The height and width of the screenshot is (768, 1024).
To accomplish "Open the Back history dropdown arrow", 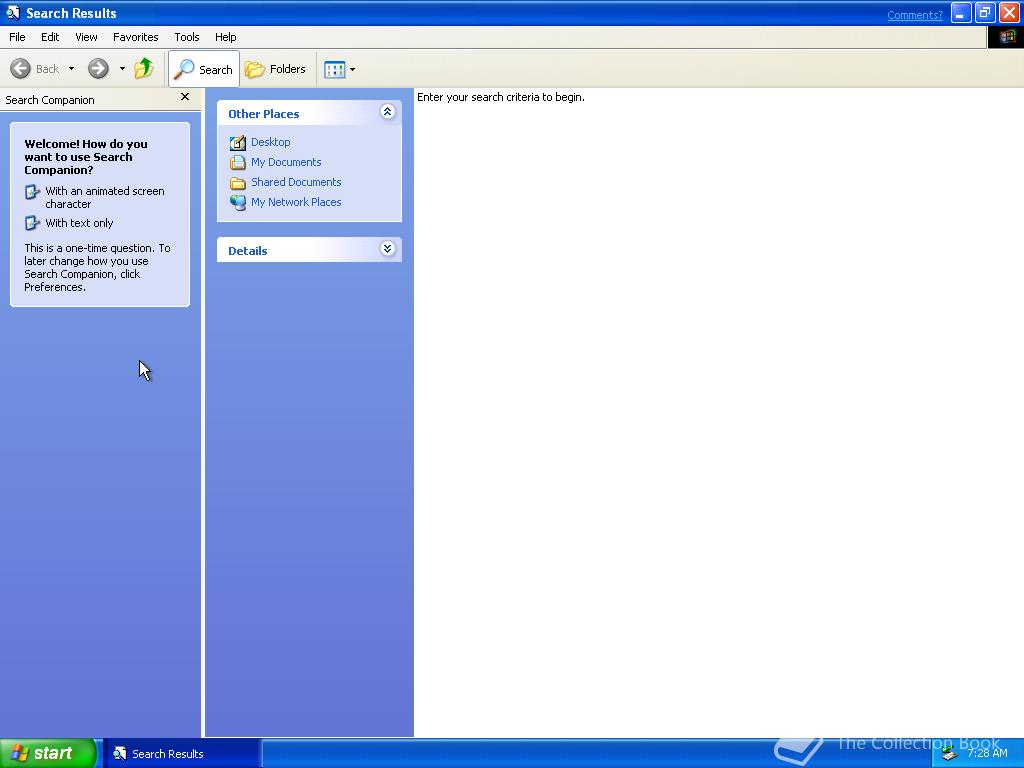I will pos(71,69).
